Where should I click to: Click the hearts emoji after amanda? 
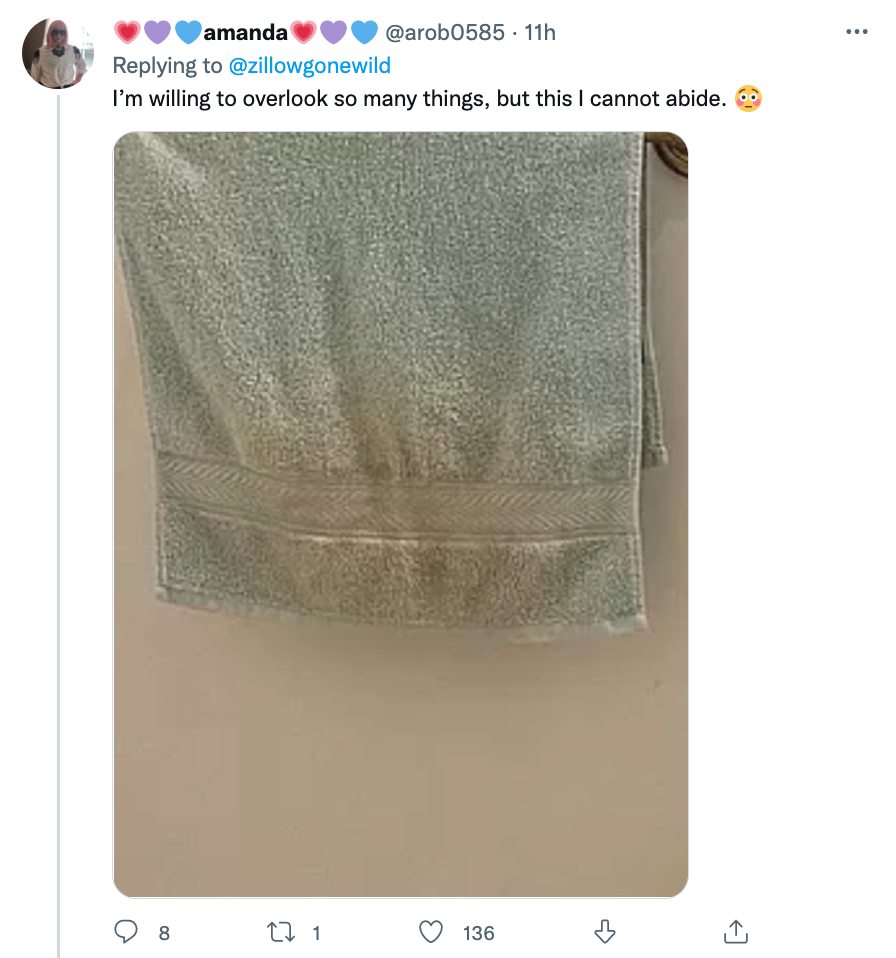[x=333, y=32]
